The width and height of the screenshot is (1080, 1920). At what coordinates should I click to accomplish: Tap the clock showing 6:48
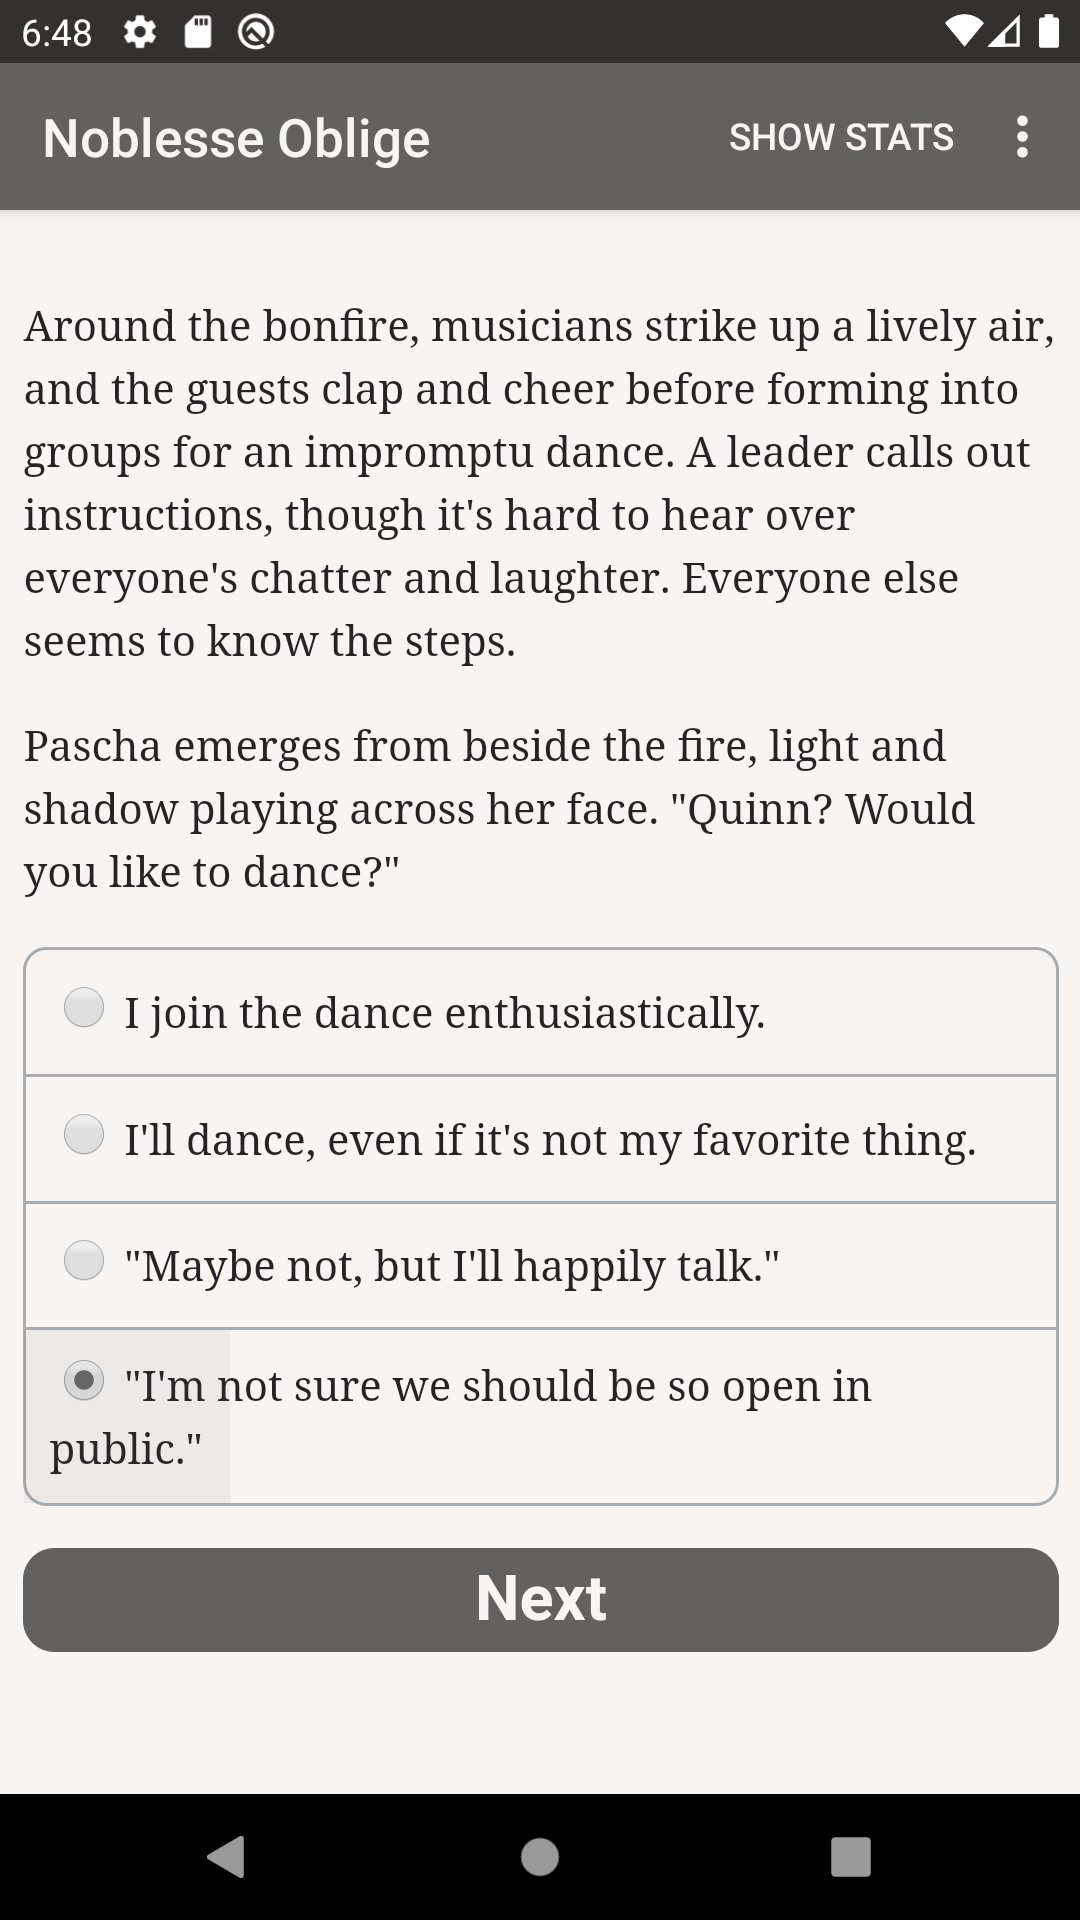click(57, 33)
